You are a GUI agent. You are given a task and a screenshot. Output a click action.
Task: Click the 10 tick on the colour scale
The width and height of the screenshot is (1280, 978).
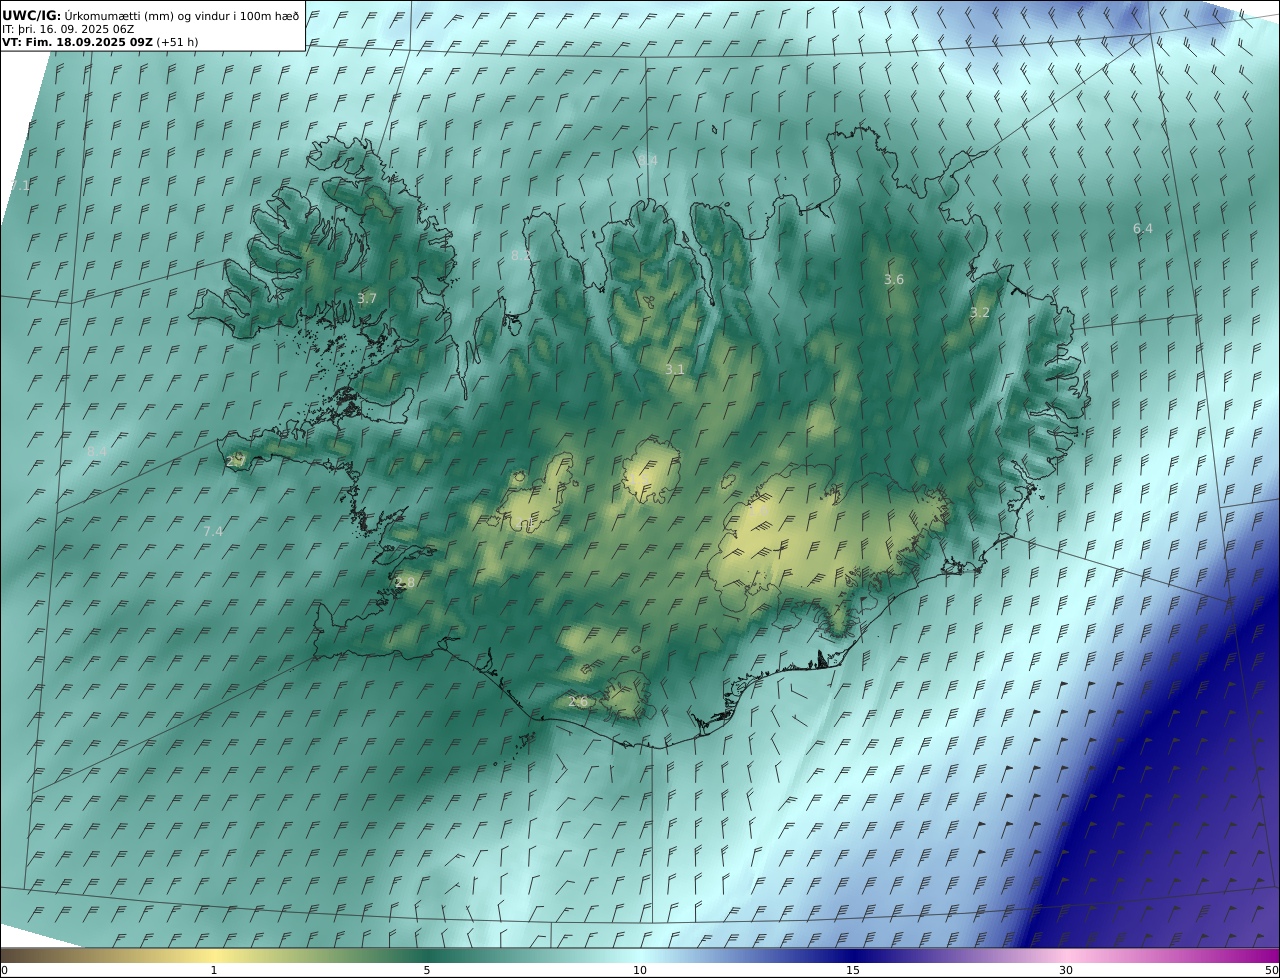(640, 970)
